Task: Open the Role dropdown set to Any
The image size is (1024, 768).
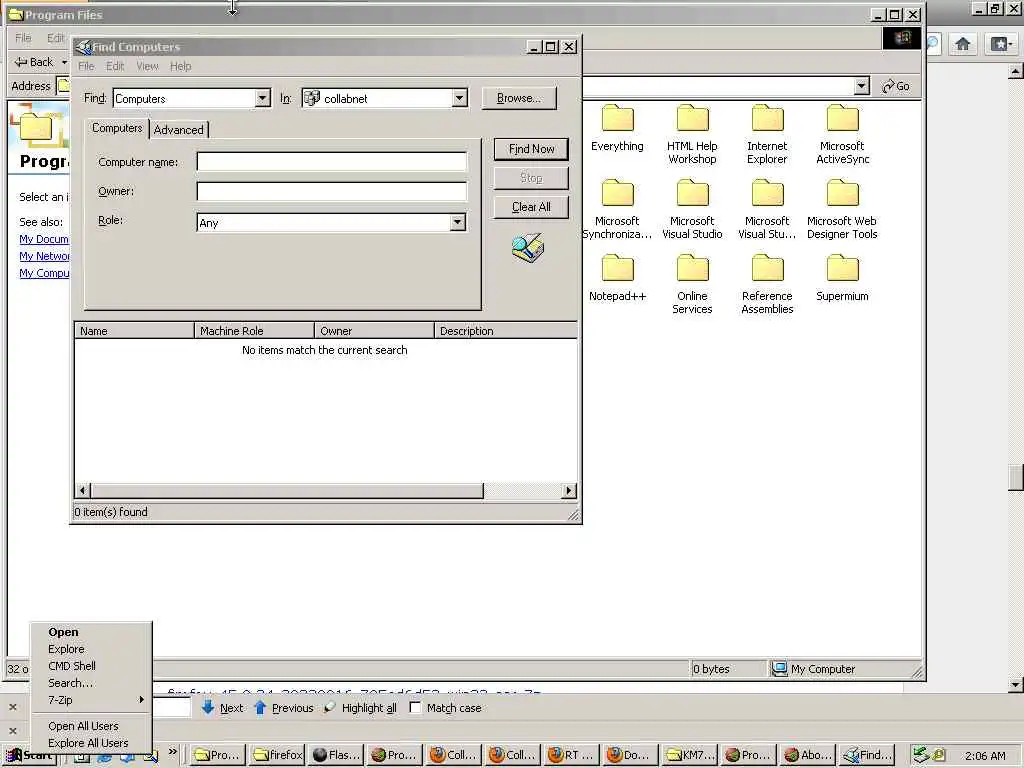Action: tap(457, 223)
